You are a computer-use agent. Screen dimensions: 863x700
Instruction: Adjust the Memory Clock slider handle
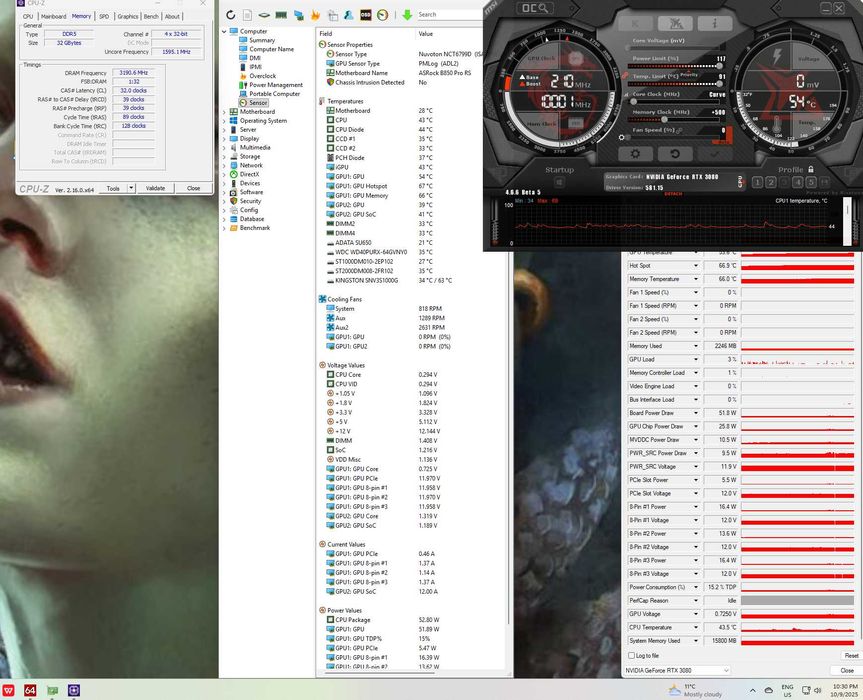pyautogui.click(x=664, y=119)
